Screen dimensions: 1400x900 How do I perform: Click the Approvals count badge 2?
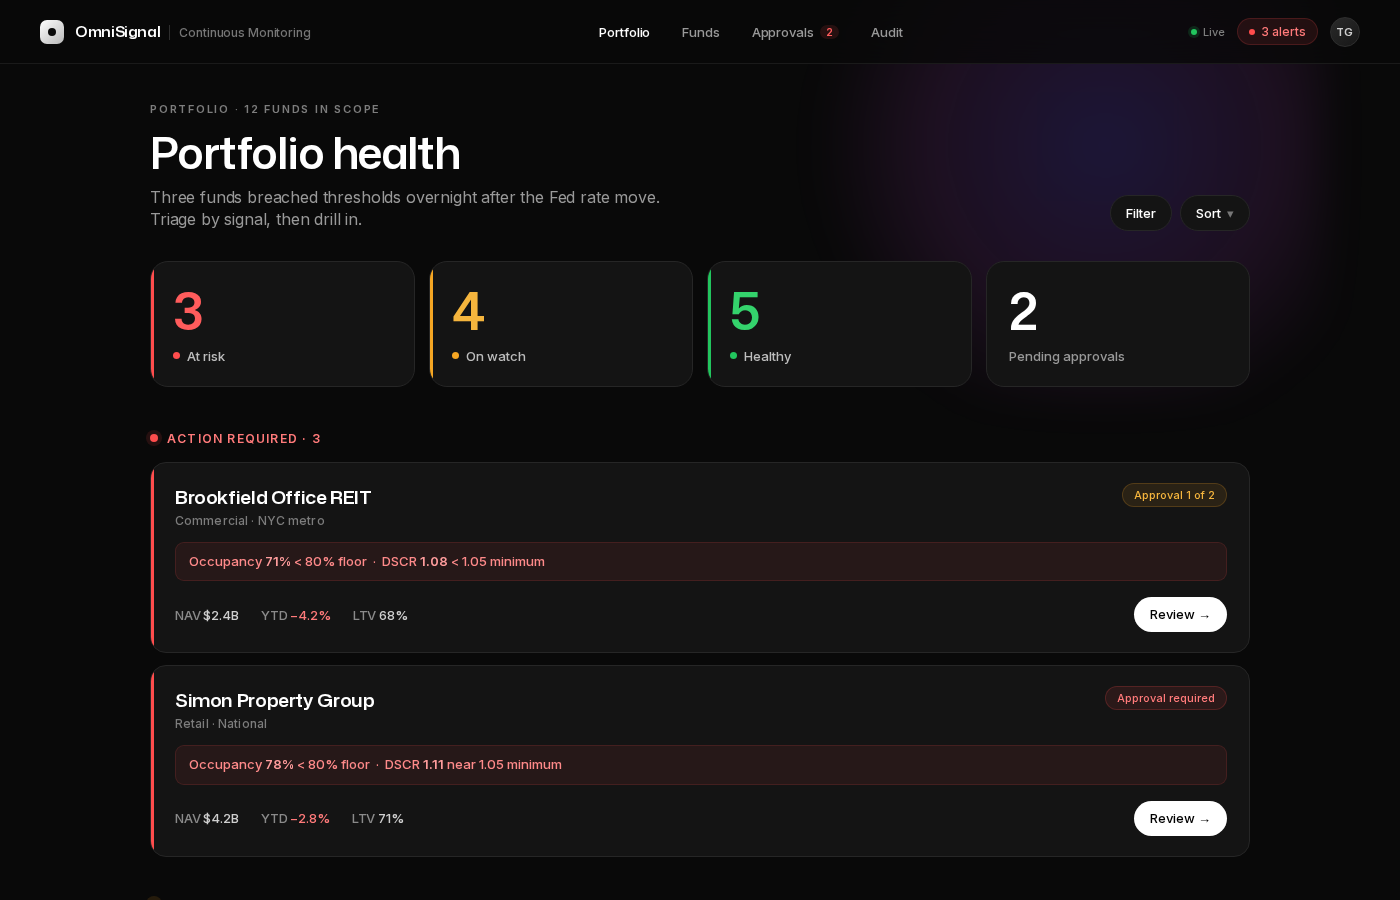click(829, 32)
